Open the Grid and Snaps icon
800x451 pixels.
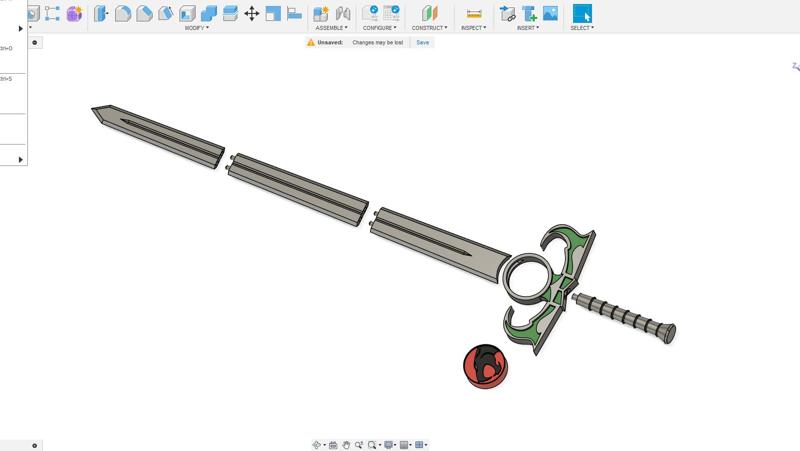(x=404, y=445)
